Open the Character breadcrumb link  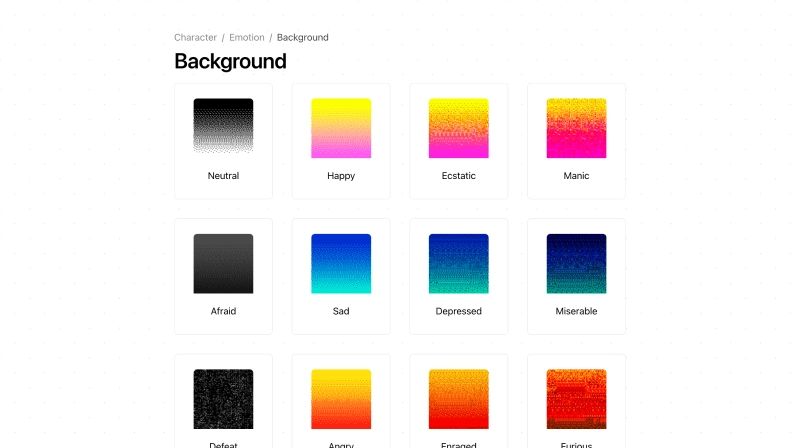195,37
